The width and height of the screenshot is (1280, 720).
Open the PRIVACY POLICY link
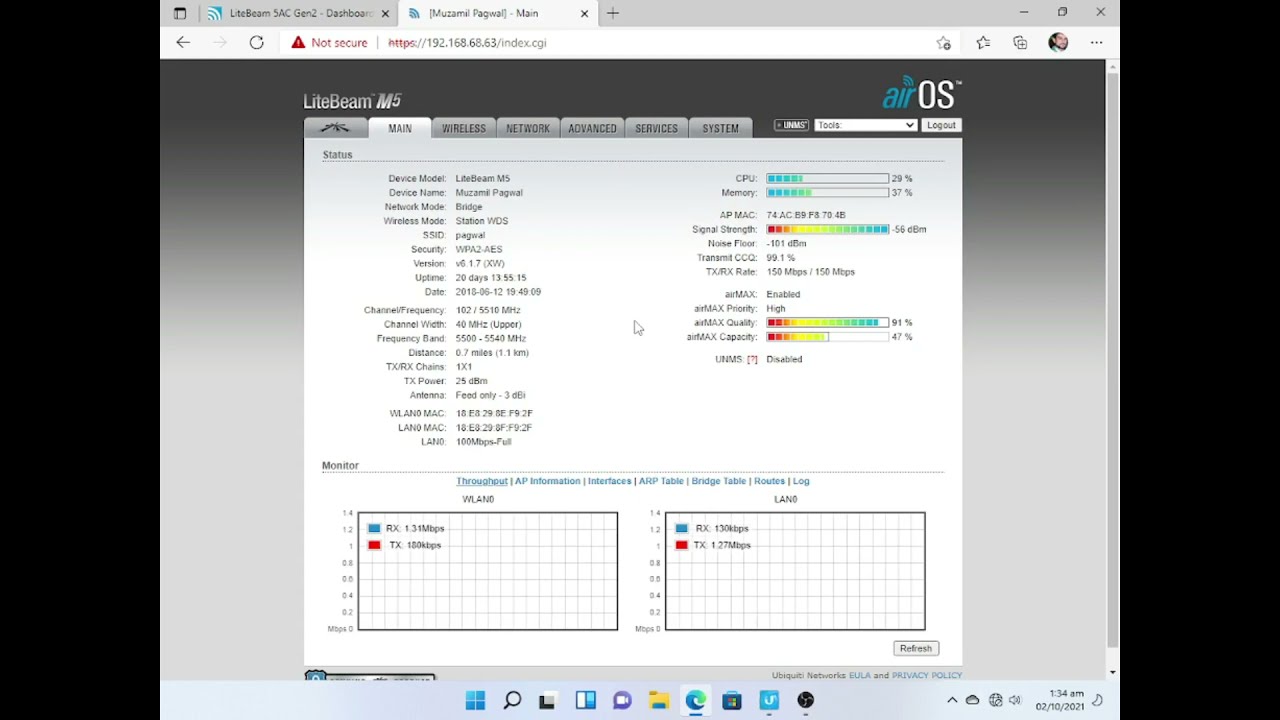[x=927, y=675]
